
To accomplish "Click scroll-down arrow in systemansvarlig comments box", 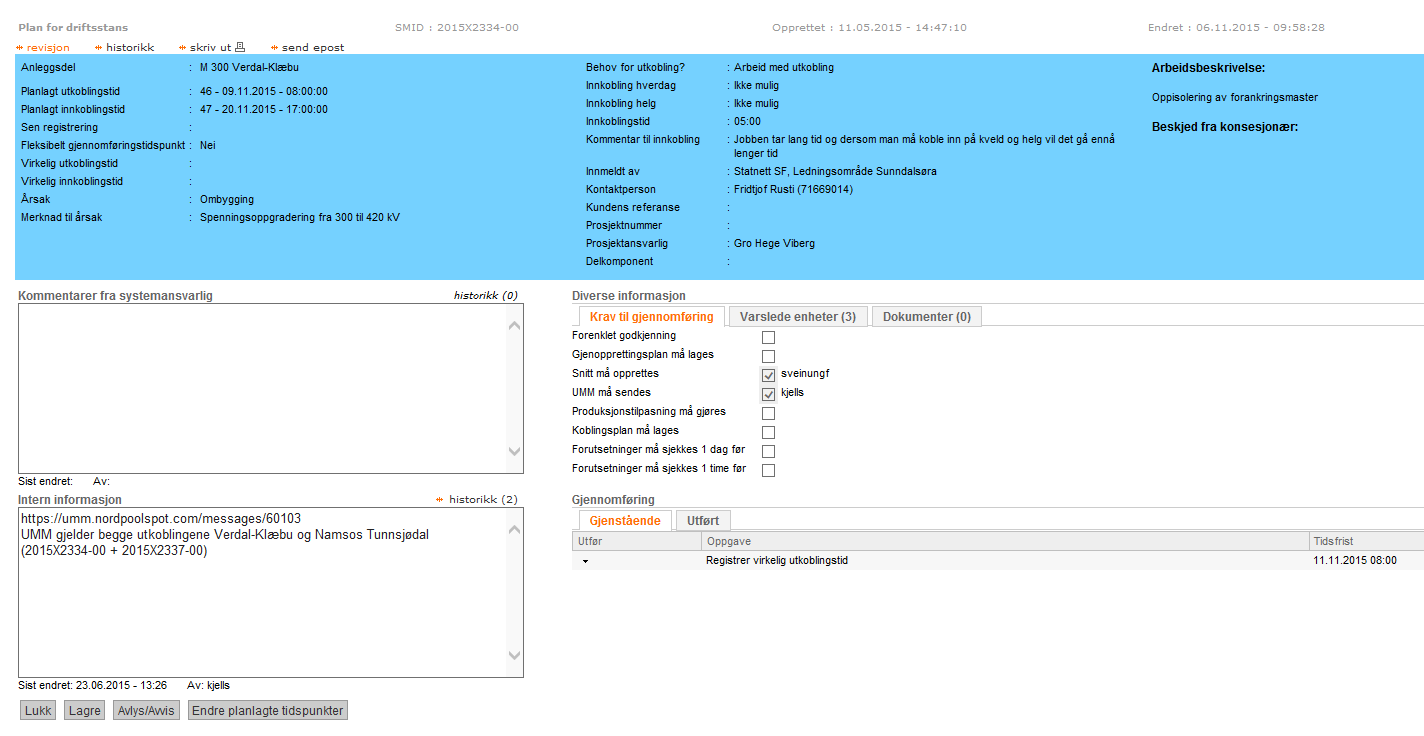I will [x=515, y=452].
